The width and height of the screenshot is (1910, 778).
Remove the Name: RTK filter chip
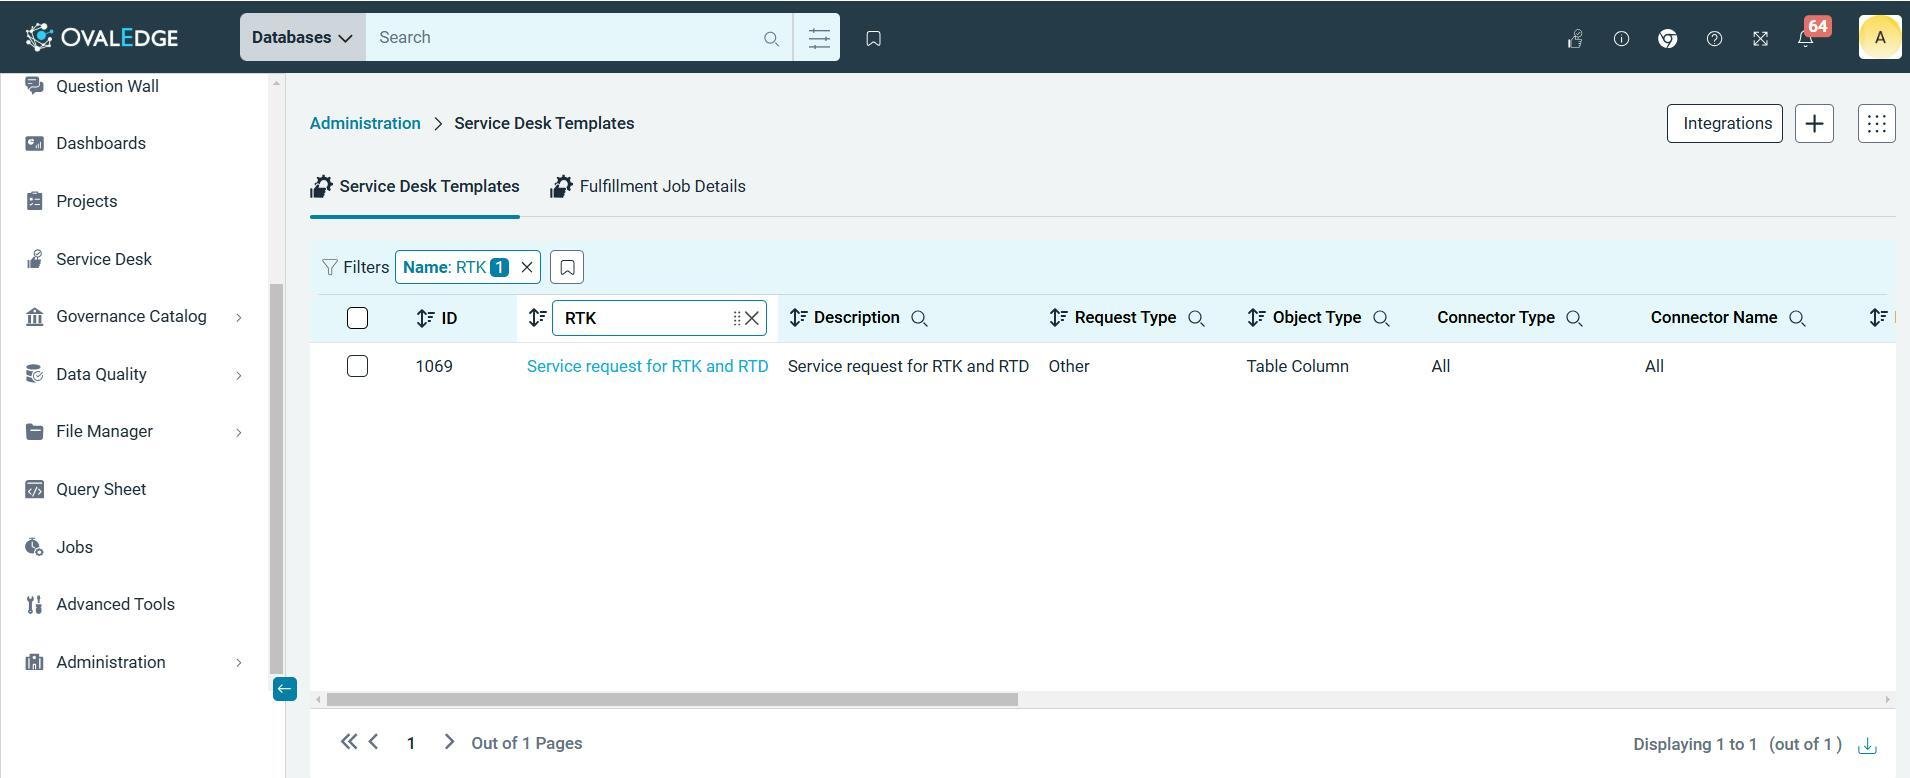click(x=527, y=267)
